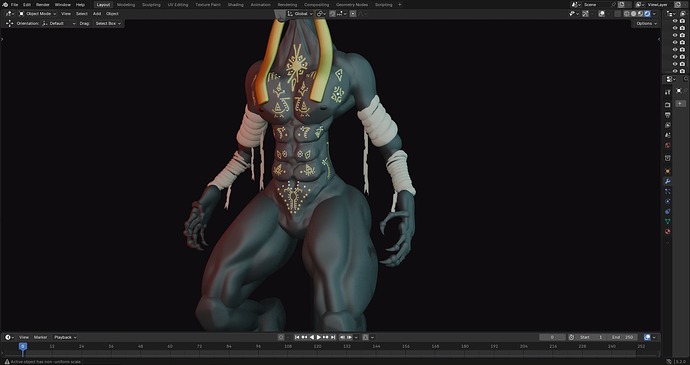Open Orientation Default dropdown

[x=59, y=23]
